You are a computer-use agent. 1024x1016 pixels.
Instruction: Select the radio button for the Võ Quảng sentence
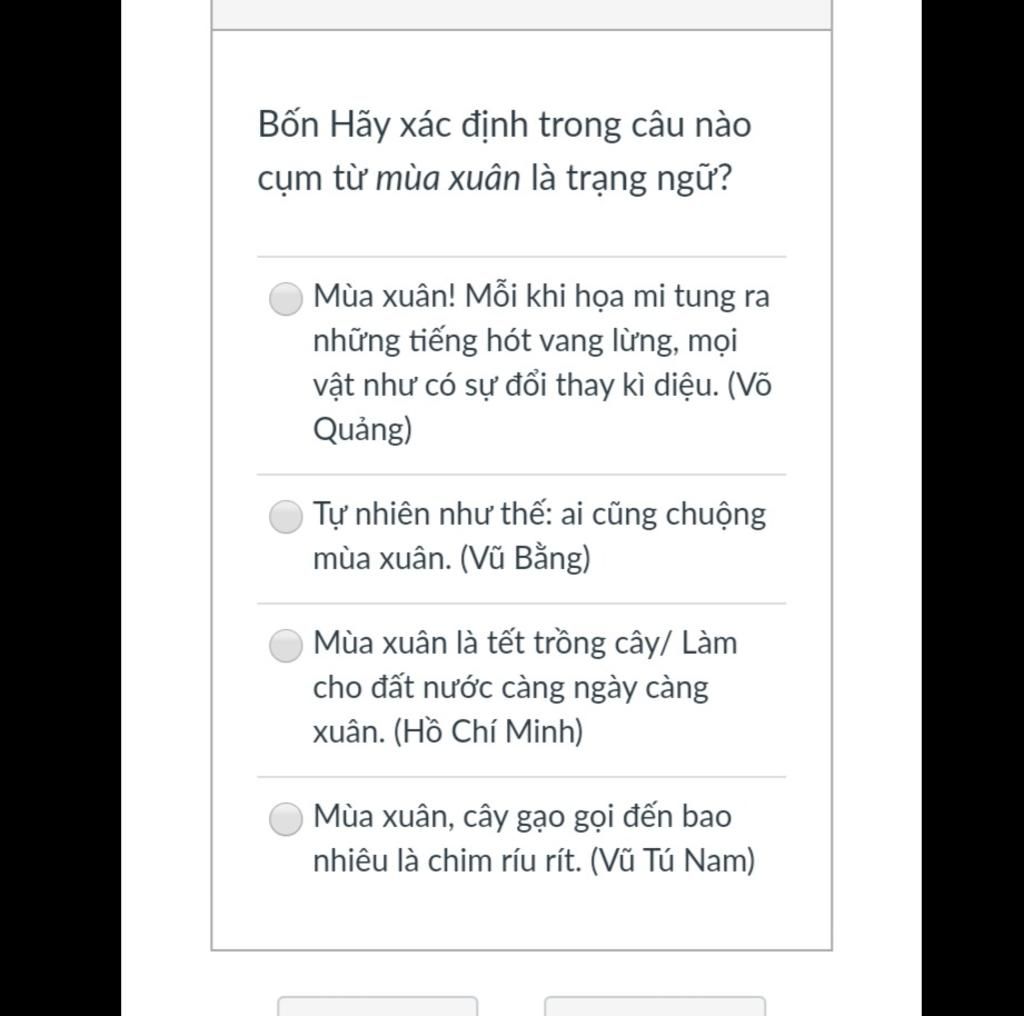coord(286,298)
